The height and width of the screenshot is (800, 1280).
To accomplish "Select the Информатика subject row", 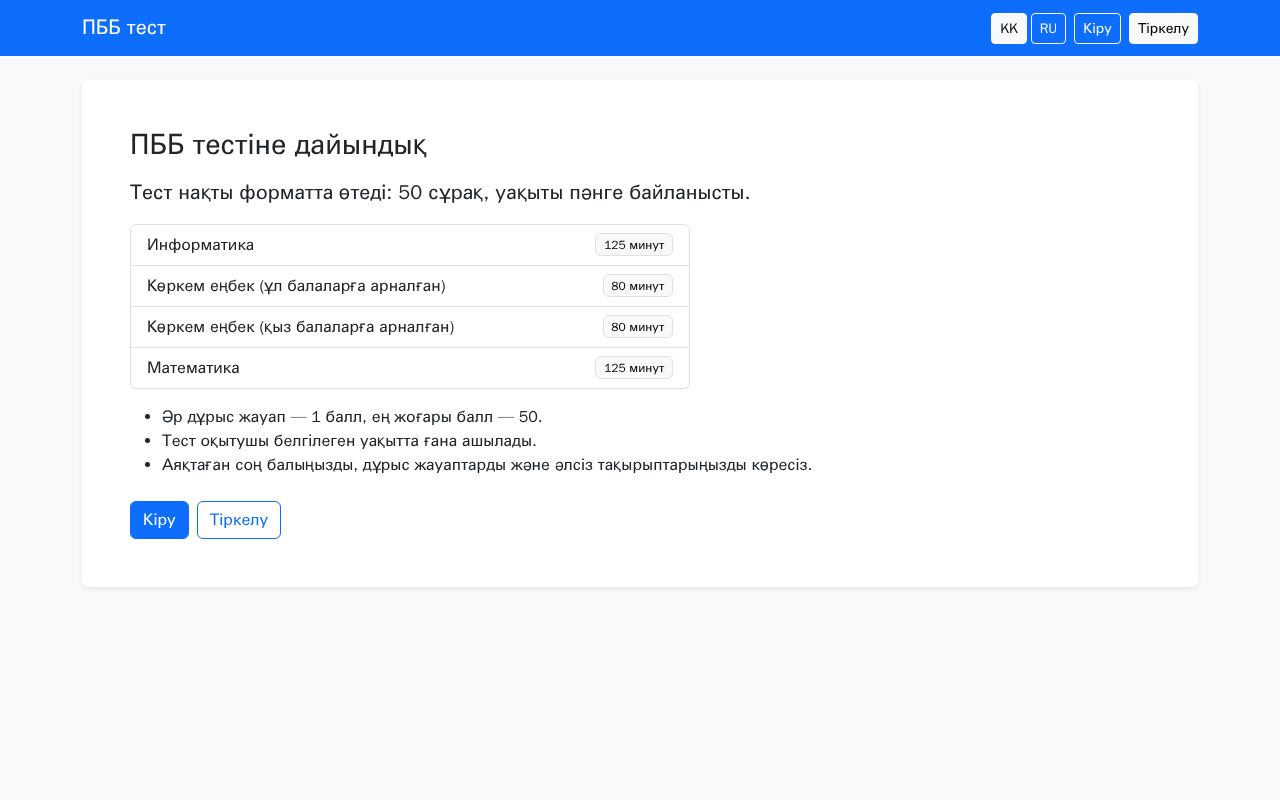I will tap(410, 245).
